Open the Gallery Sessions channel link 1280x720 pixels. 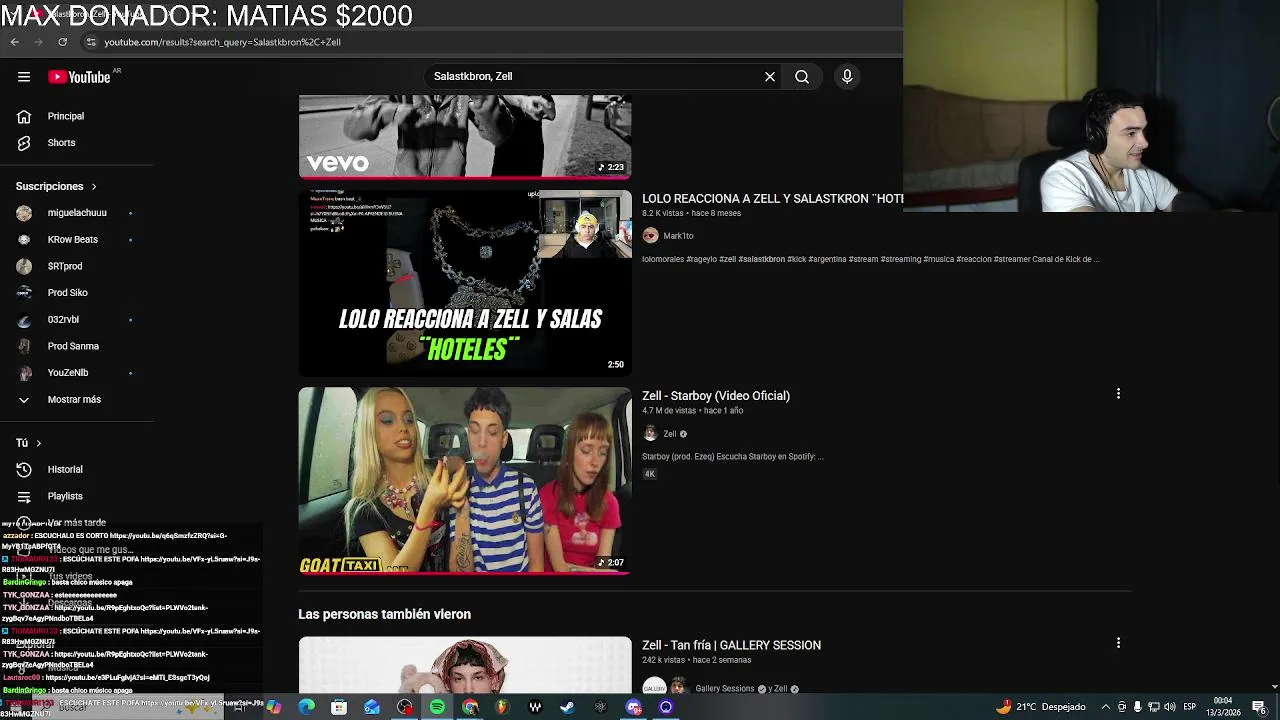pos(725,689)
